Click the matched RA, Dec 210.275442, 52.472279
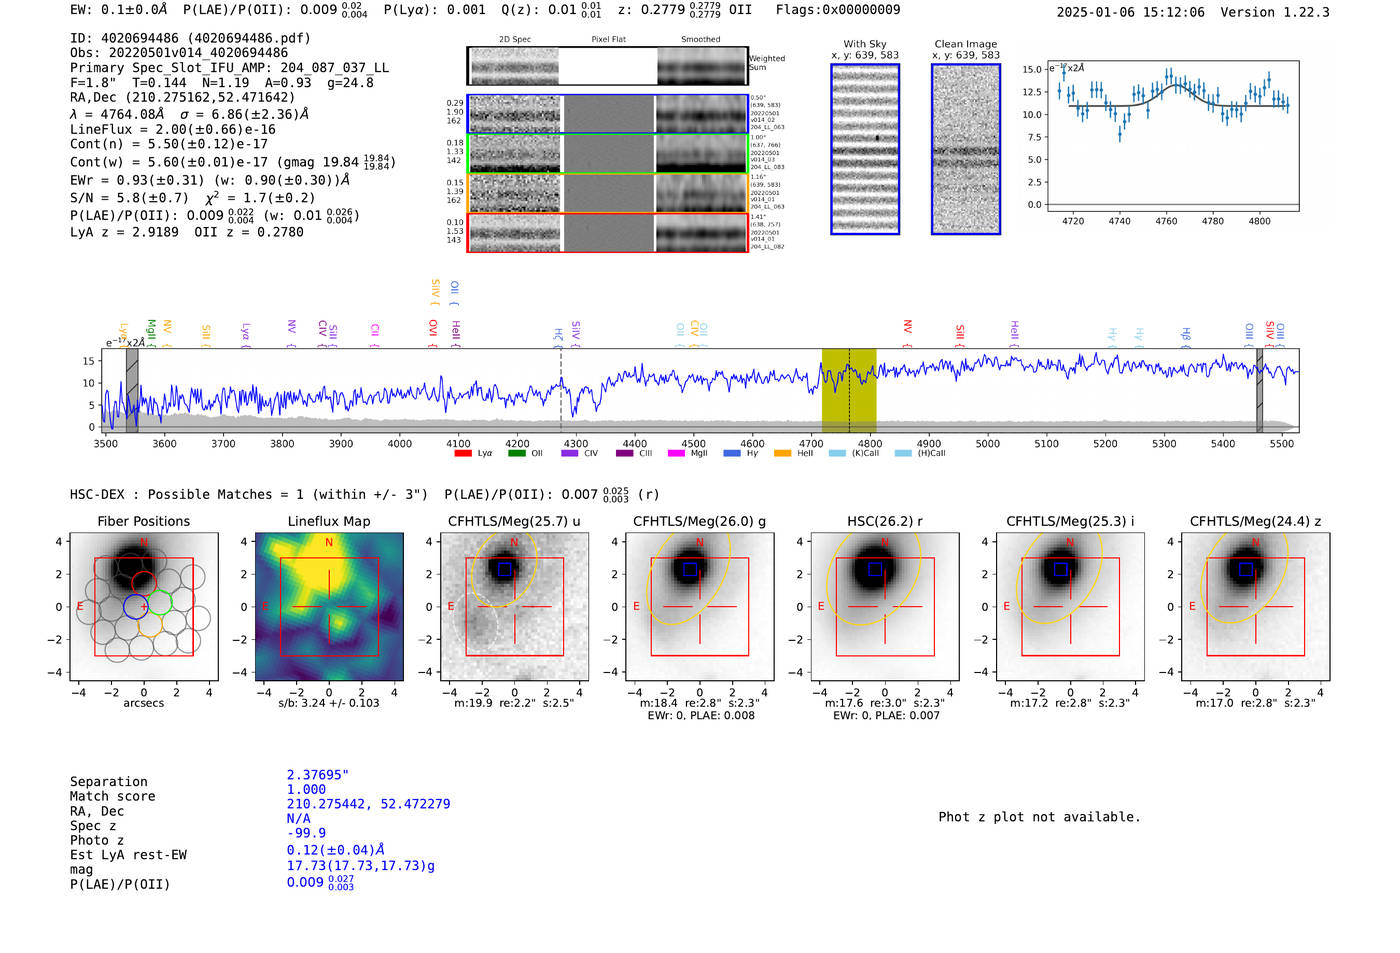The width and height of the screenshot is (1400, 953). [x=368, y=804]
